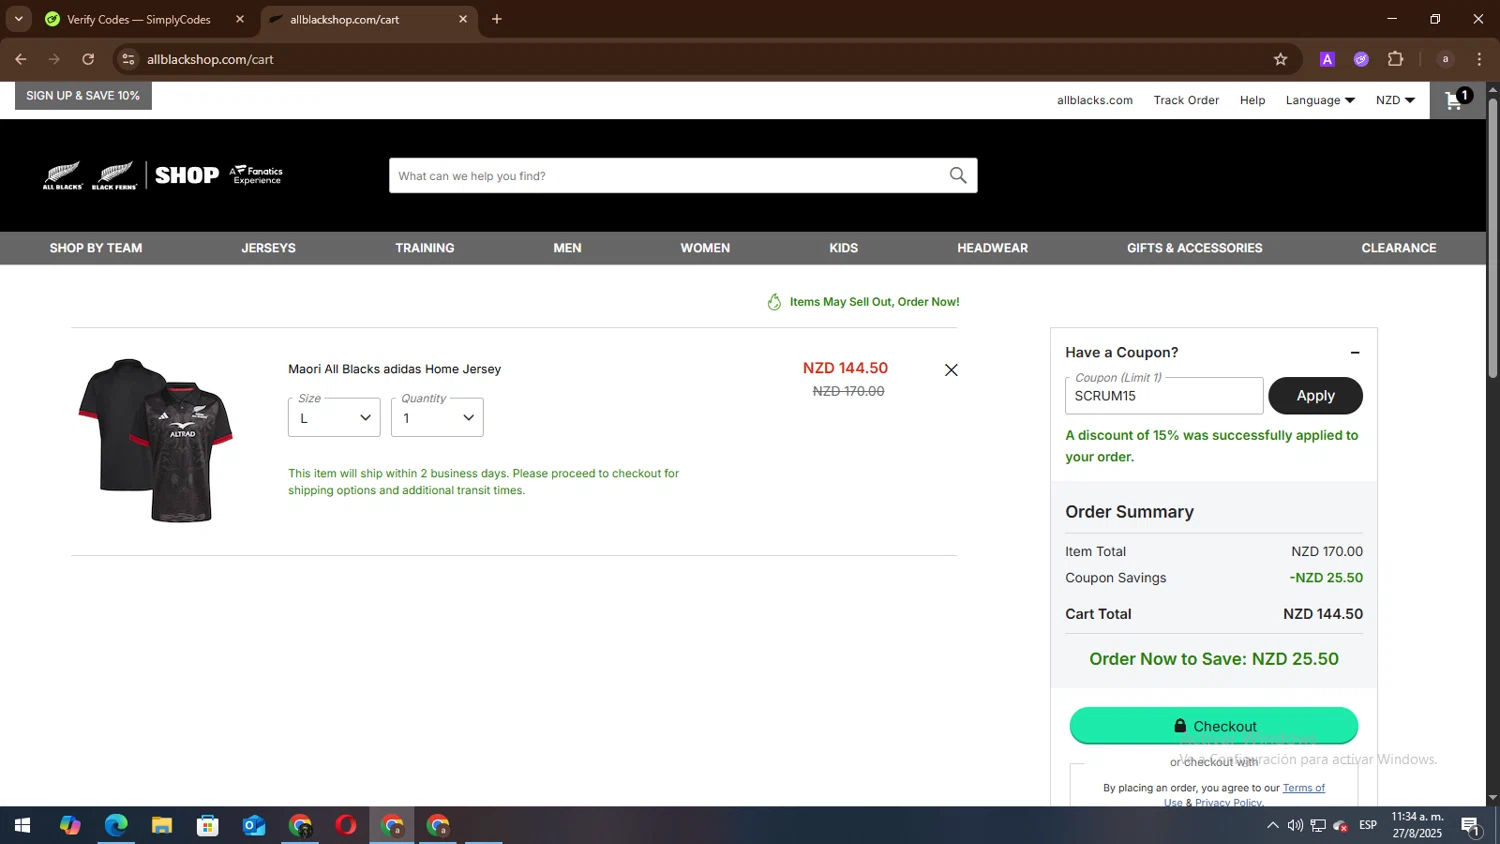This screenshot has height=844, width=1500.
Task: Launch Microsoft Edge from the taskbar
Action: pos(116,826)
